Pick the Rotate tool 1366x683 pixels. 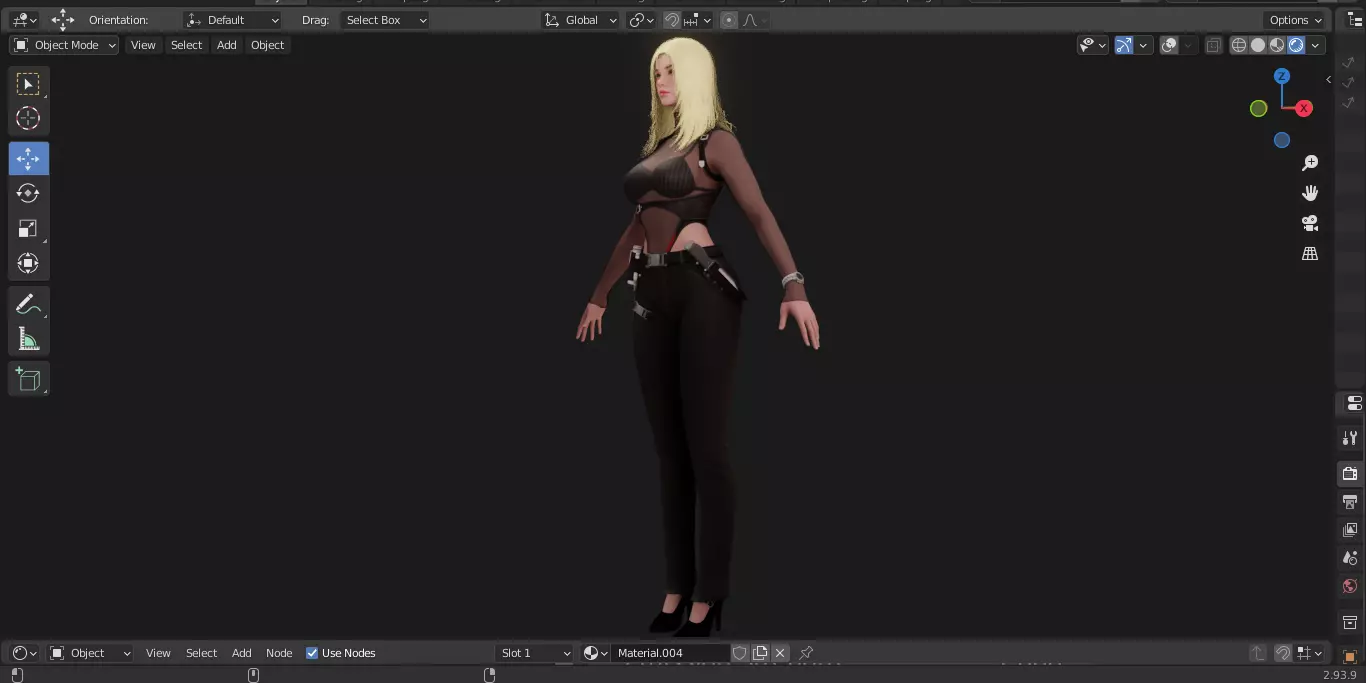click(x=28, y=193)
